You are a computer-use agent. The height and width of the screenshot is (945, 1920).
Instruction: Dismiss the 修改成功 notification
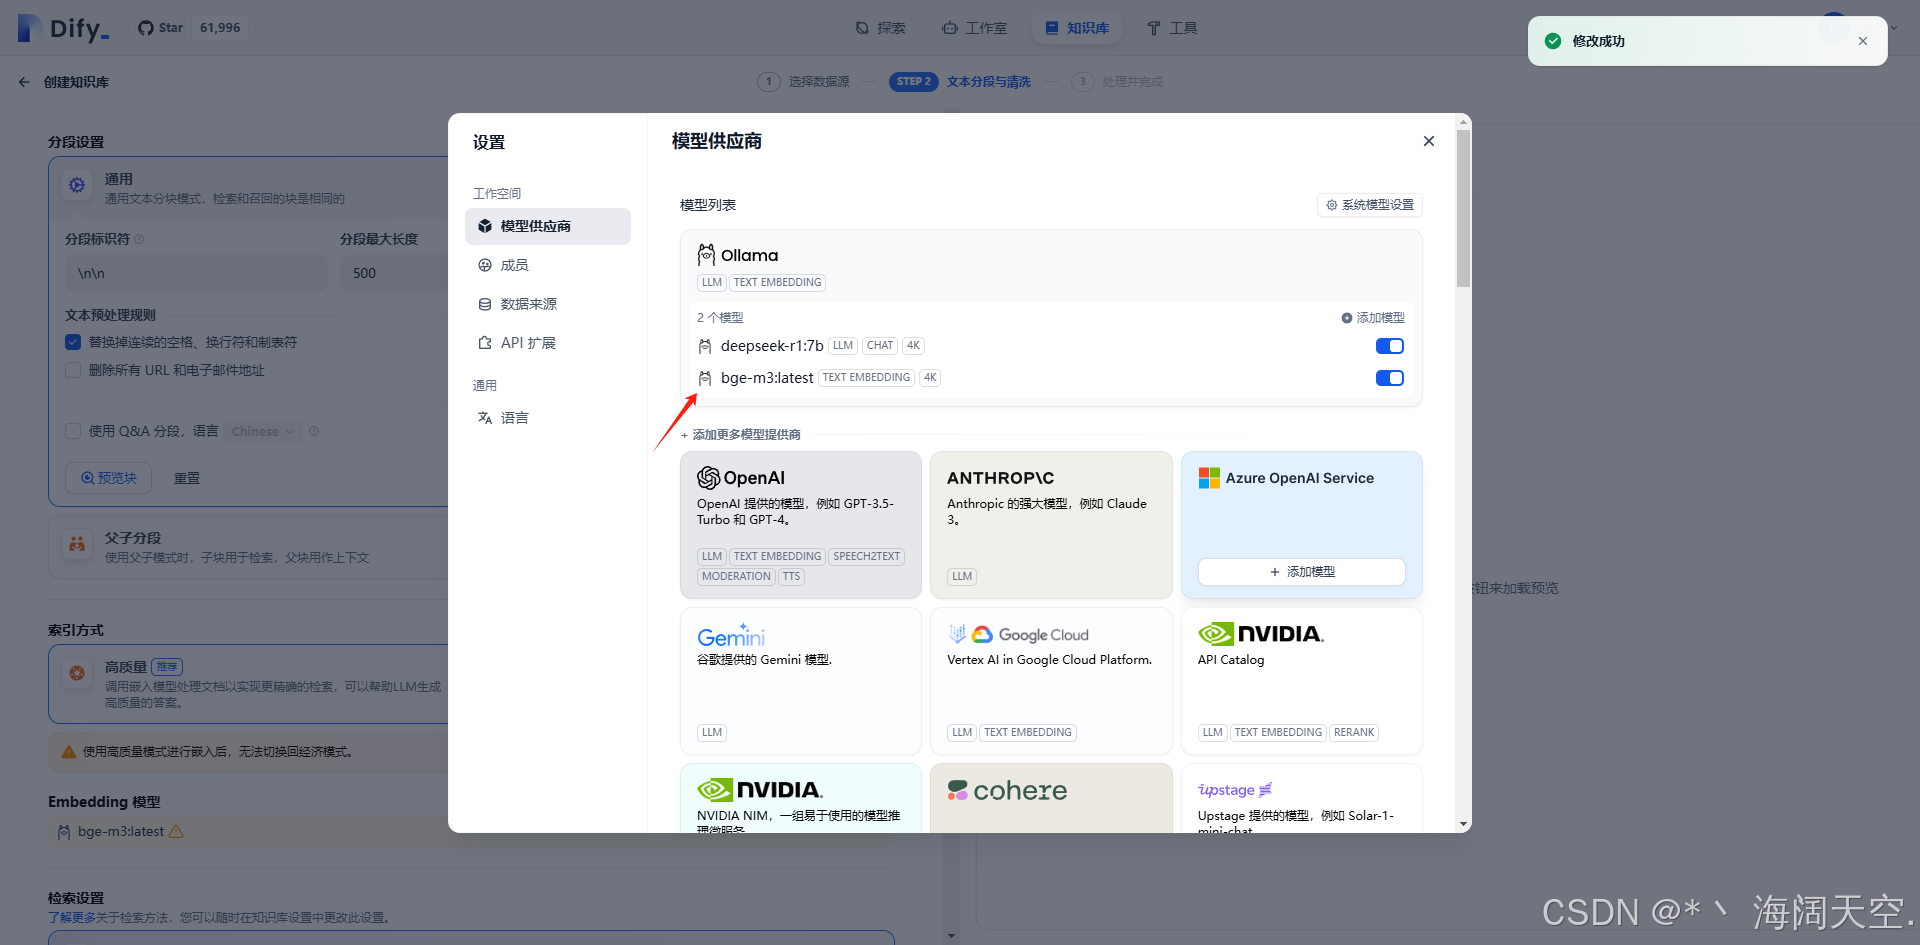[x=1863, y=41]
